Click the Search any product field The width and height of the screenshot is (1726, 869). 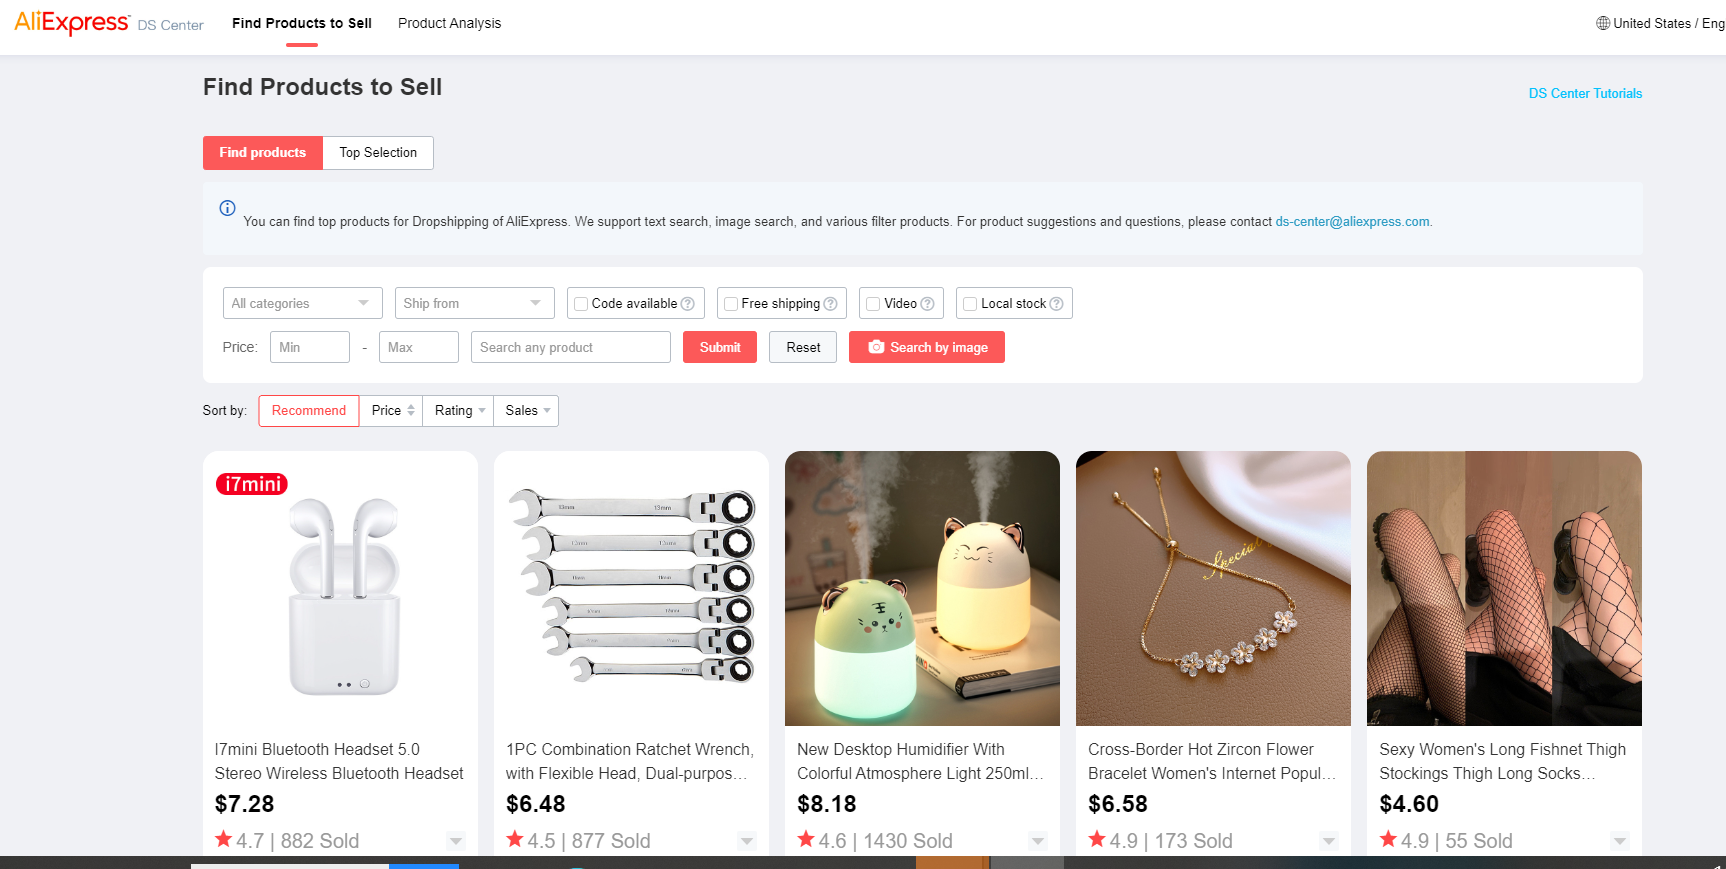(570, 347)
